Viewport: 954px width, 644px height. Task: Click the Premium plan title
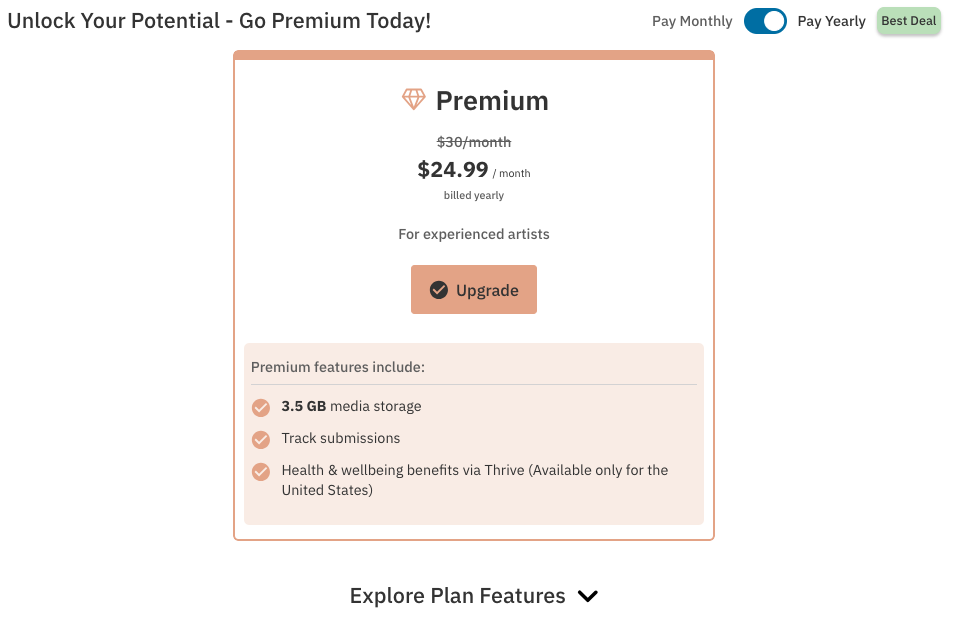click(x=492, y=100)
